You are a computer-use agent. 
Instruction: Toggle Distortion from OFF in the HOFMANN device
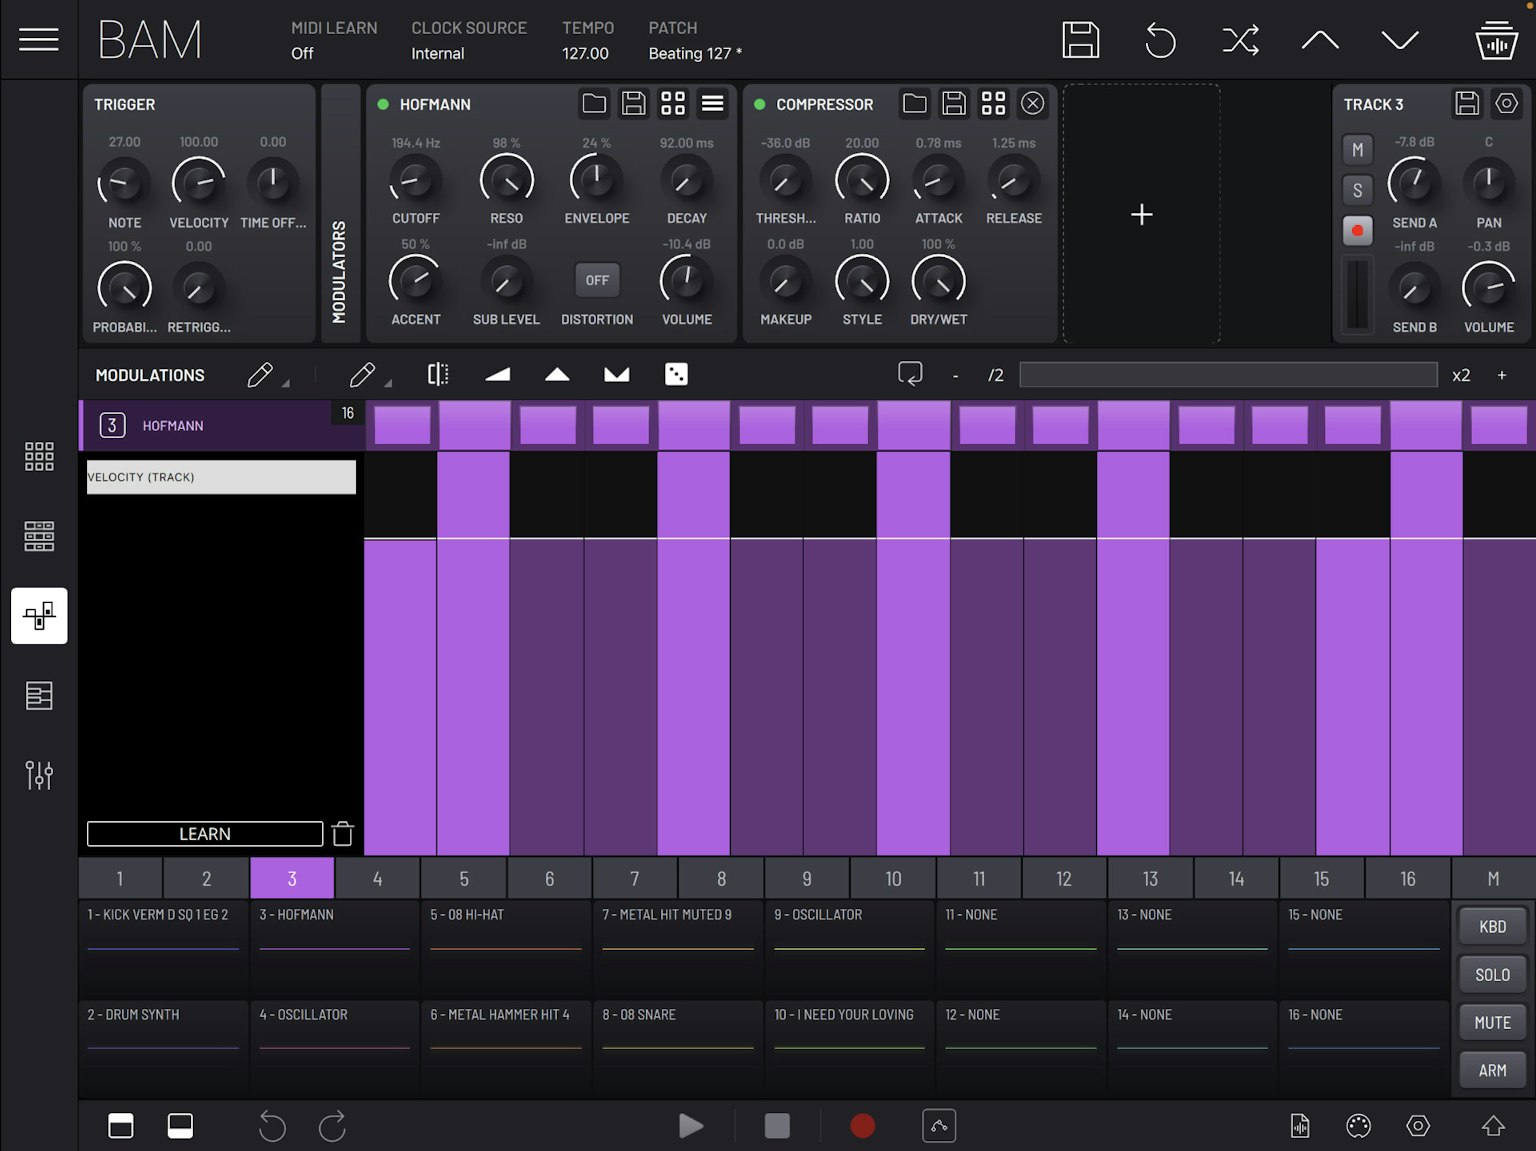(x=596, y=280)
